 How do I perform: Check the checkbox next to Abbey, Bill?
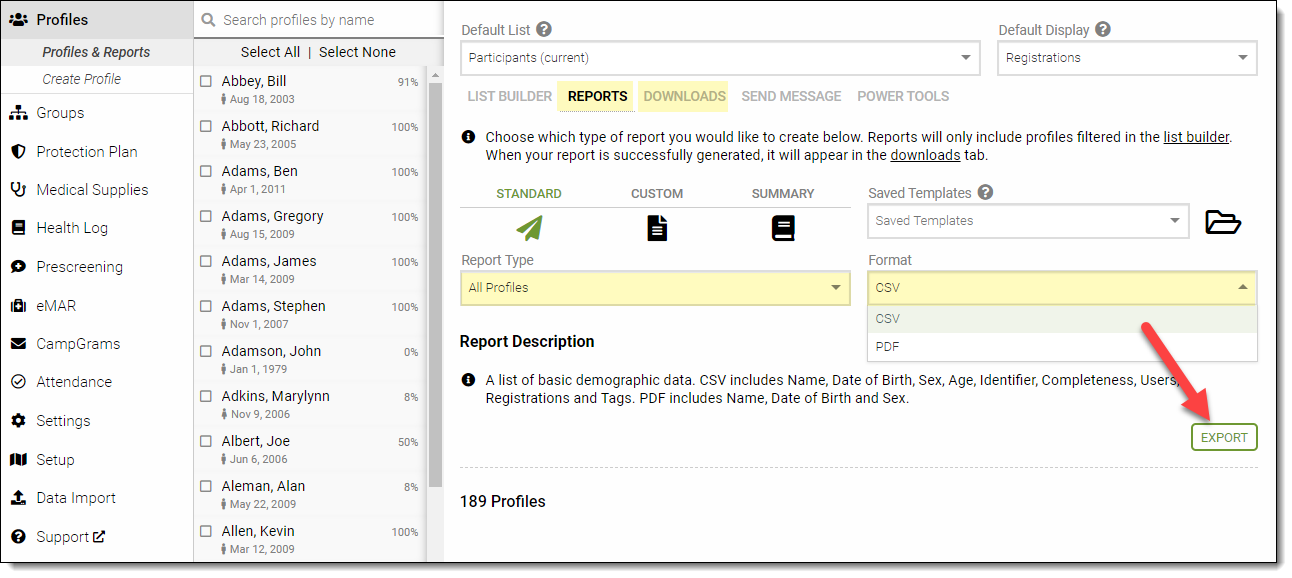click(206, 81)
